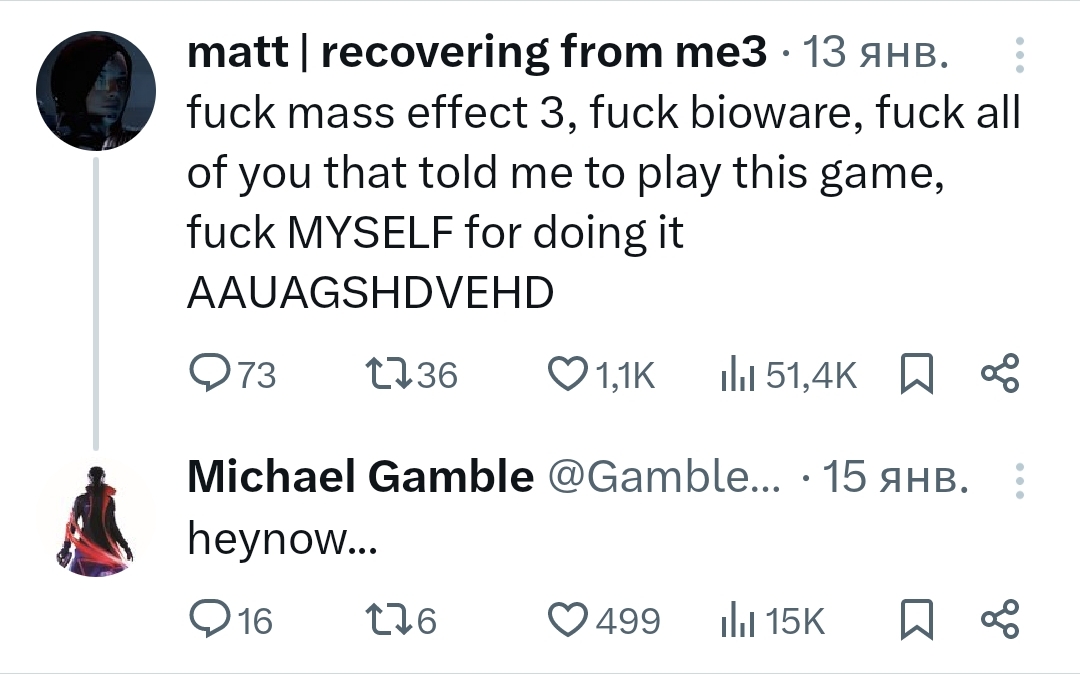Open the @Gamble... handle link

pyautogui.click(x=664, y=477)
